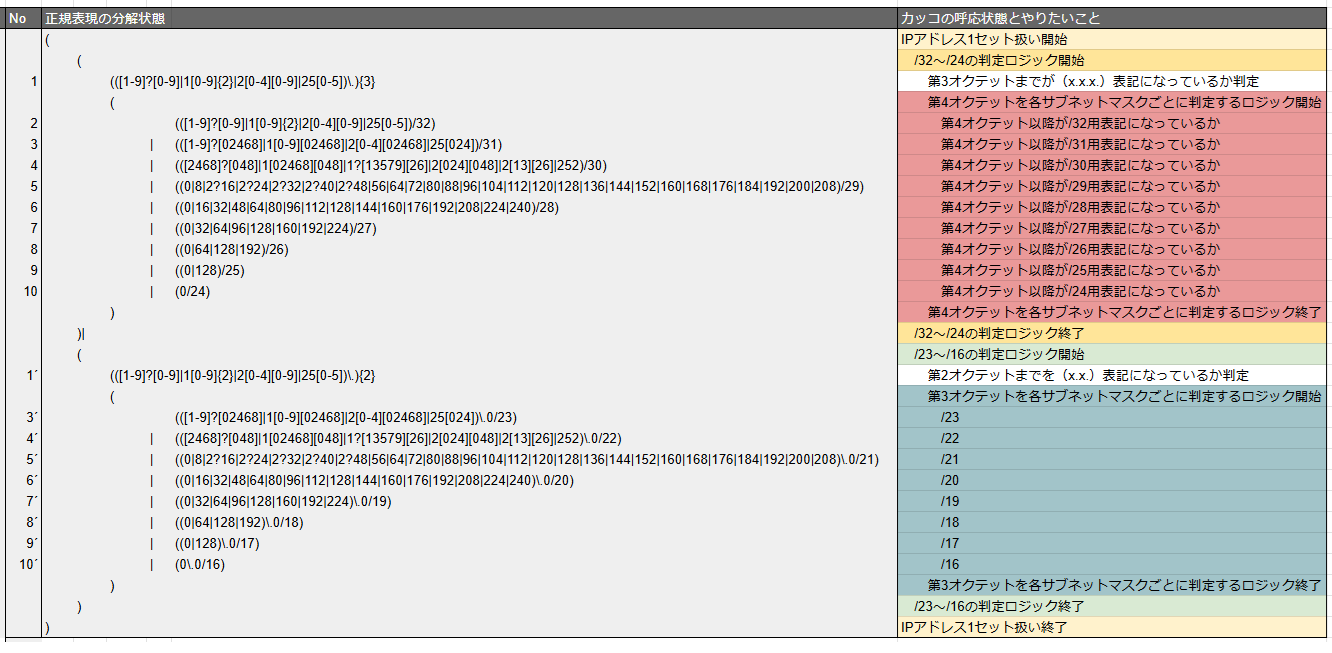
Task: Click the description cell "IPアドレス1セット扱い開始"
Action: [x=1113, y=40]
